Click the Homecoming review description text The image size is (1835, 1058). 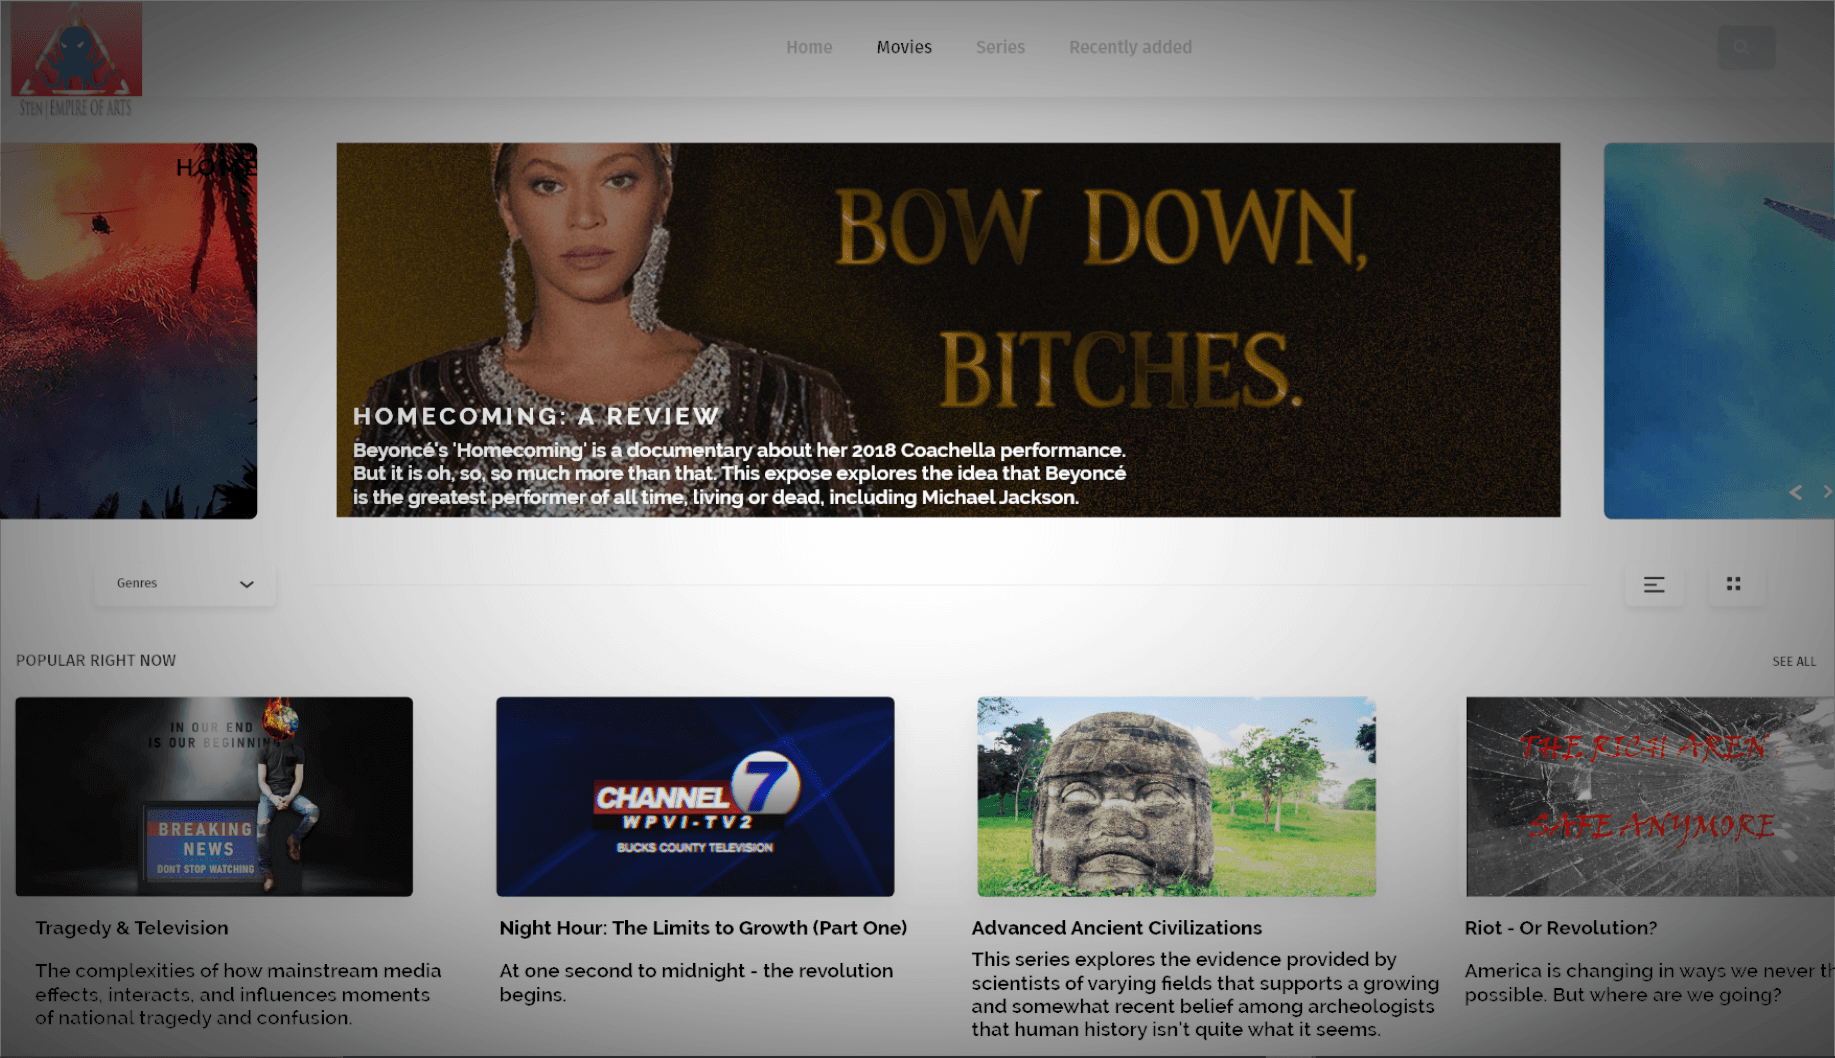point(740,474)
